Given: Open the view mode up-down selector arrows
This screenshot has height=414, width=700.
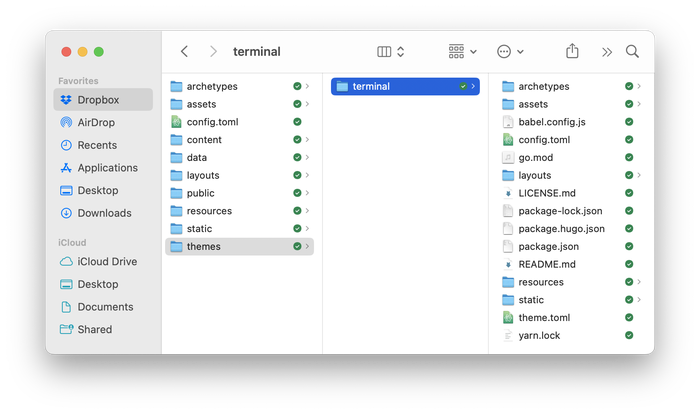Looking at the screenshot, I should pos(400,52).
